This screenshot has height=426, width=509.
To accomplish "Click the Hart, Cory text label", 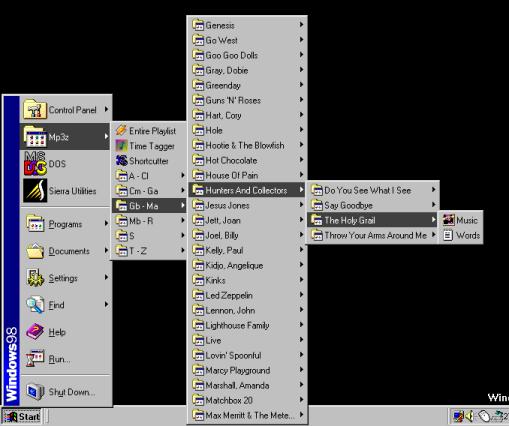I will [x=223, y=115].
